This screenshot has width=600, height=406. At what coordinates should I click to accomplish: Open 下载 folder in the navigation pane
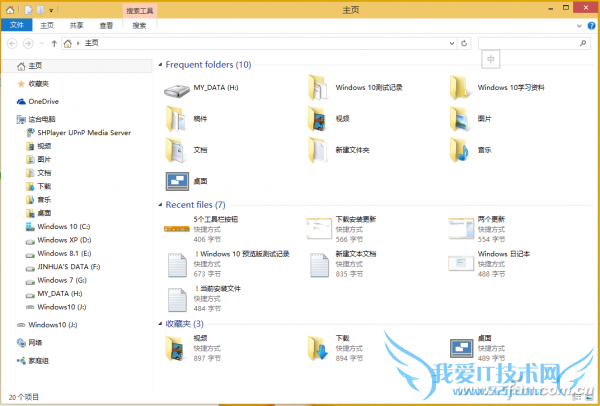click(x=39, y=186)
